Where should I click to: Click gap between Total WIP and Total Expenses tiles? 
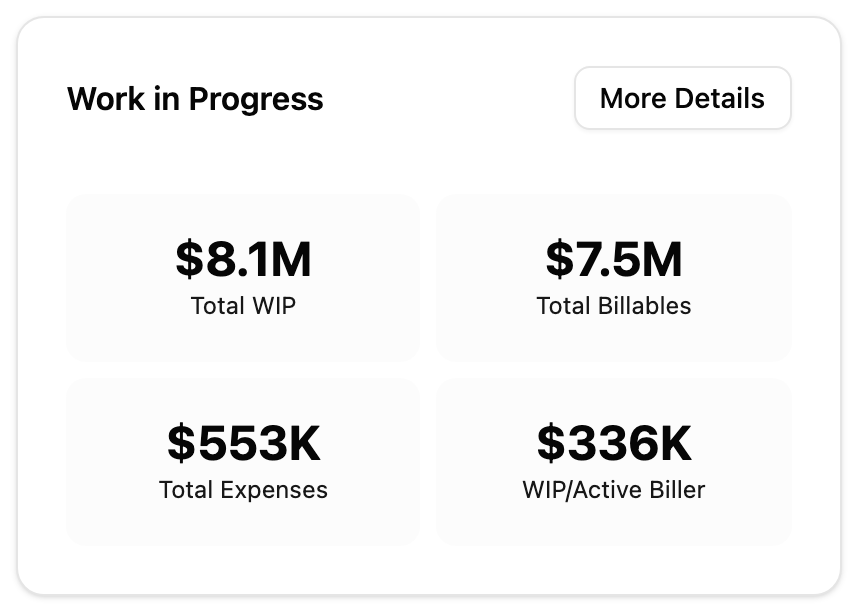pos(243,369)
